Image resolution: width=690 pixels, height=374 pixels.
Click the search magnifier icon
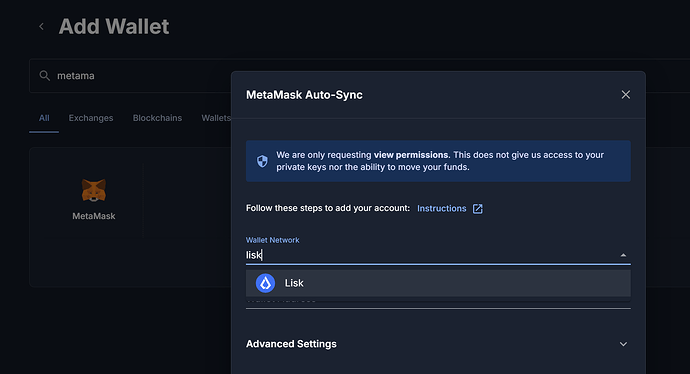(44, 76)
